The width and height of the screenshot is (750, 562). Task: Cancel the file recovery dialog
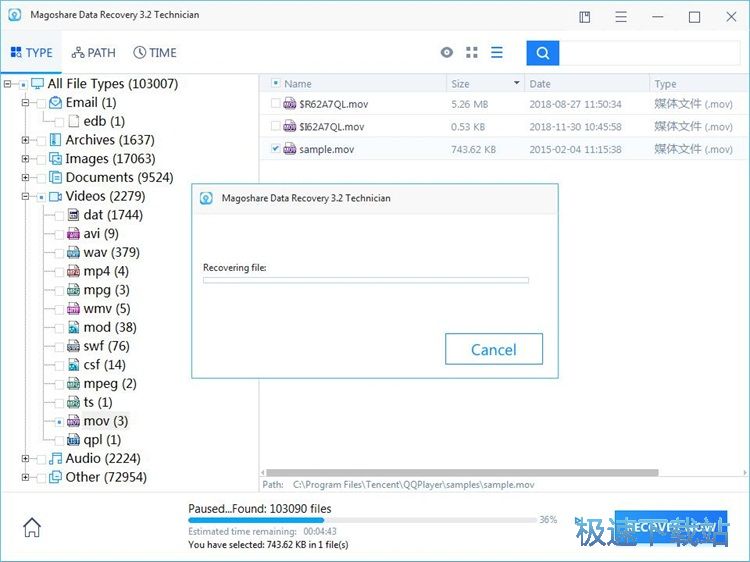coord(494,349)
